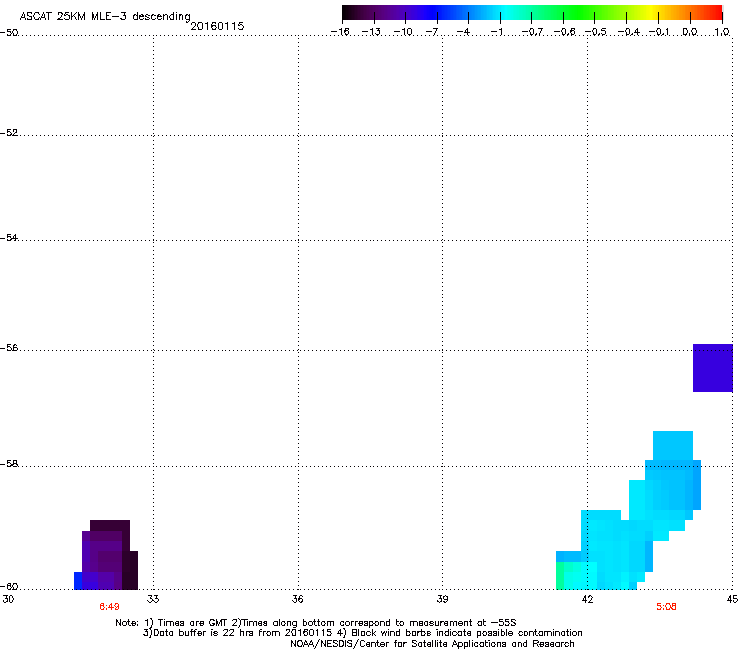The width and height of the screenshot is (740, 650).
Task: Click the color bar label "-0.5"
Action: (x=596, y=32)
